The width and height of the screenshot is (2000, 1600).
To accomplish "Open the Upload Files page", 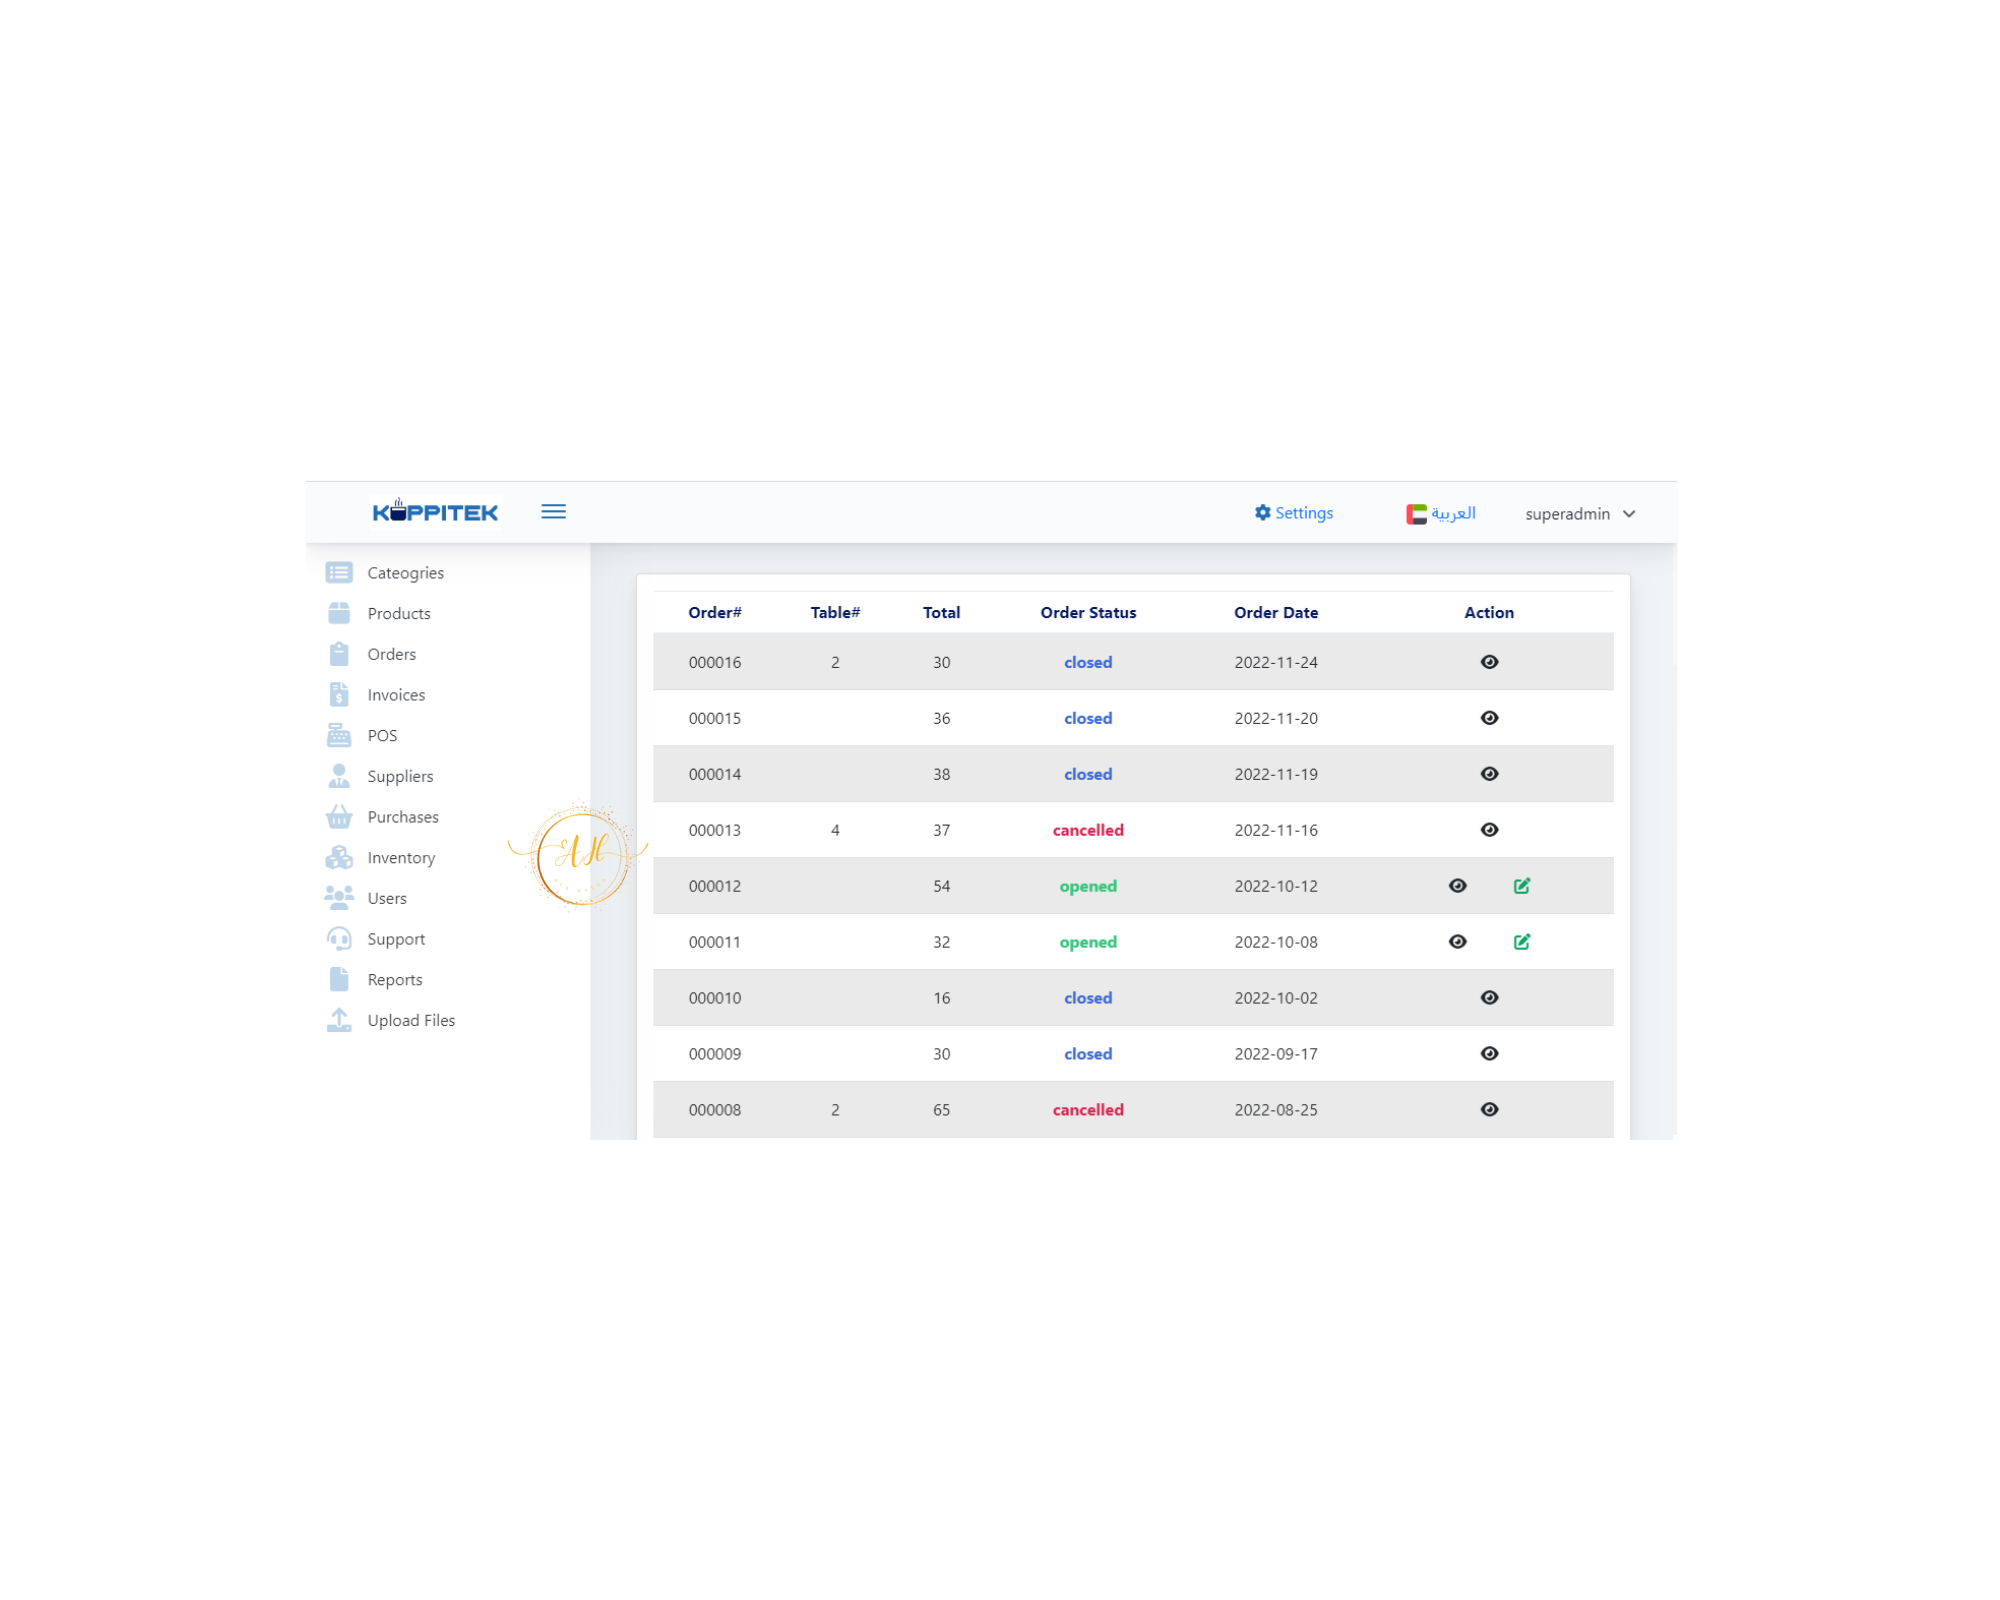I will (411, 1021).
